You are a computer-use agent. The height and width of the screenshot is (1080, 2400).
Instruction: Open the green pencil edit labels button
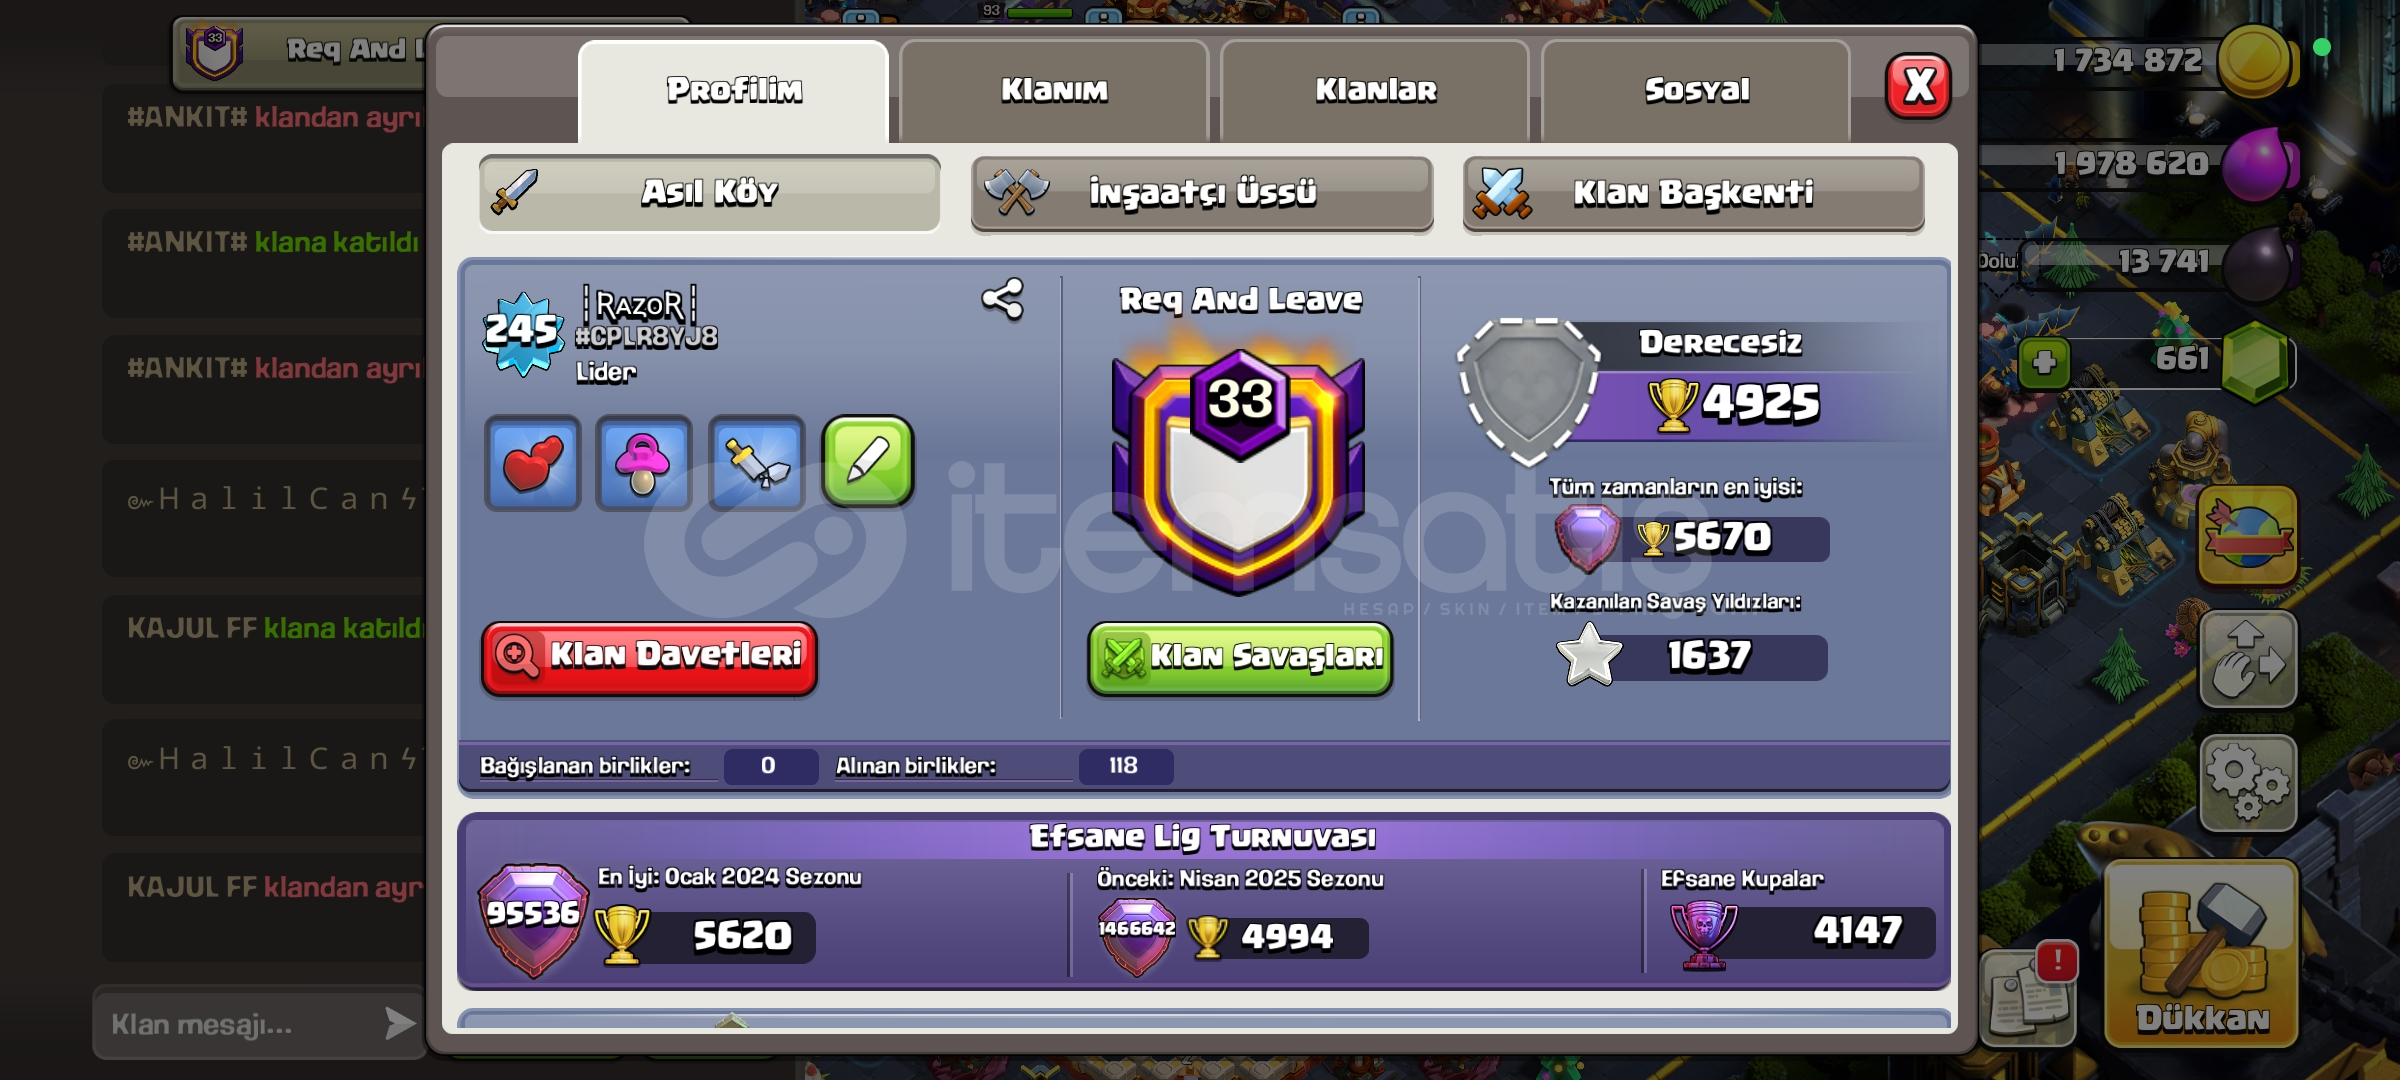coord(868,462)
